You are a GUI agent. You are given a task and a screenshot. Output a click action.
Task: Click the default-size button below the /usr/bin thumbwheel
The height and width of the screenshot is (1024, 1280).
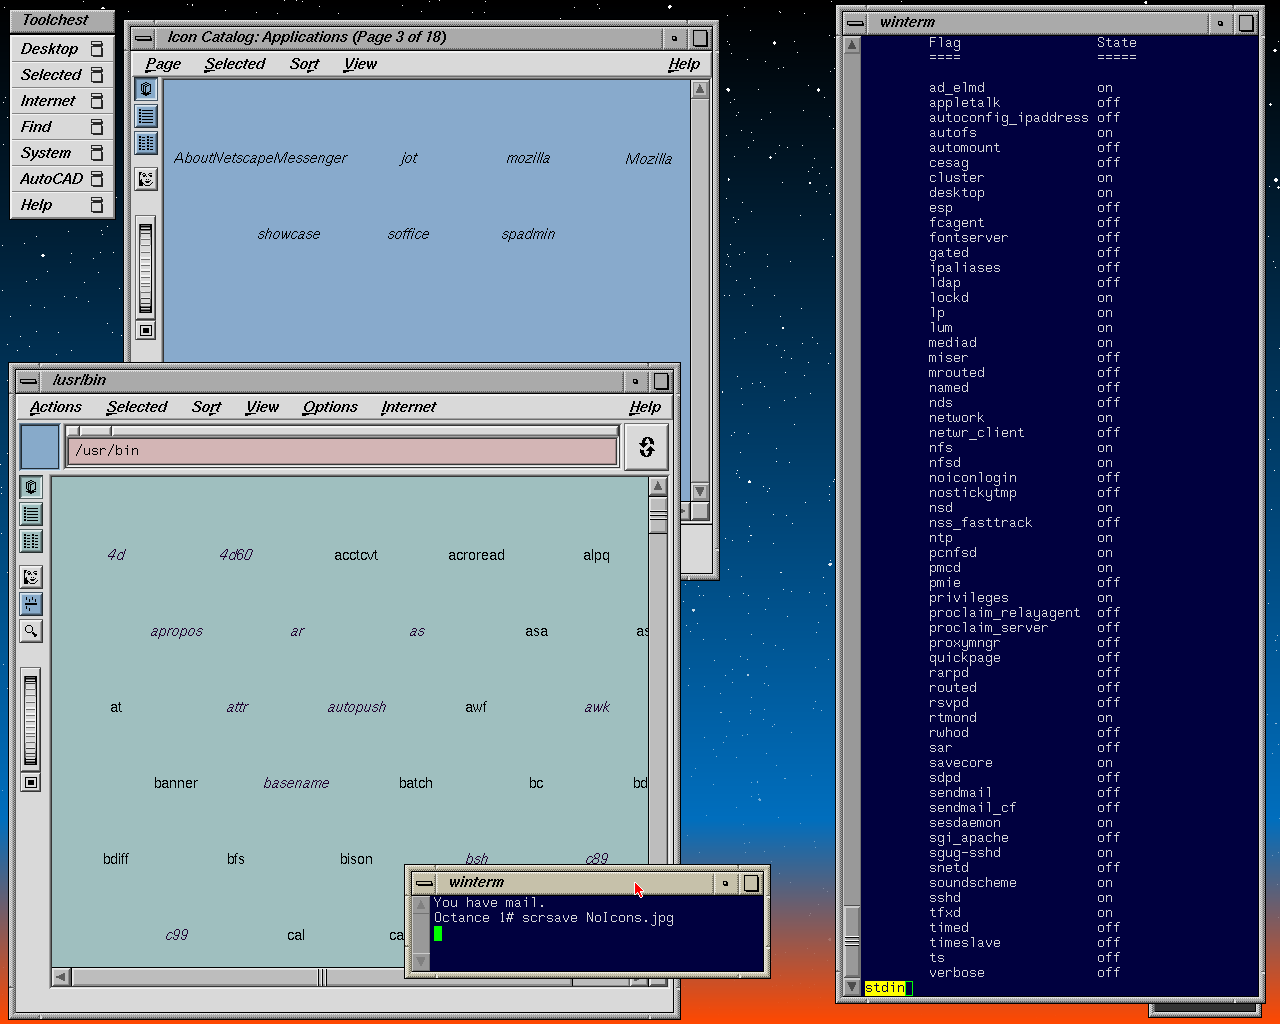[31, 782]
